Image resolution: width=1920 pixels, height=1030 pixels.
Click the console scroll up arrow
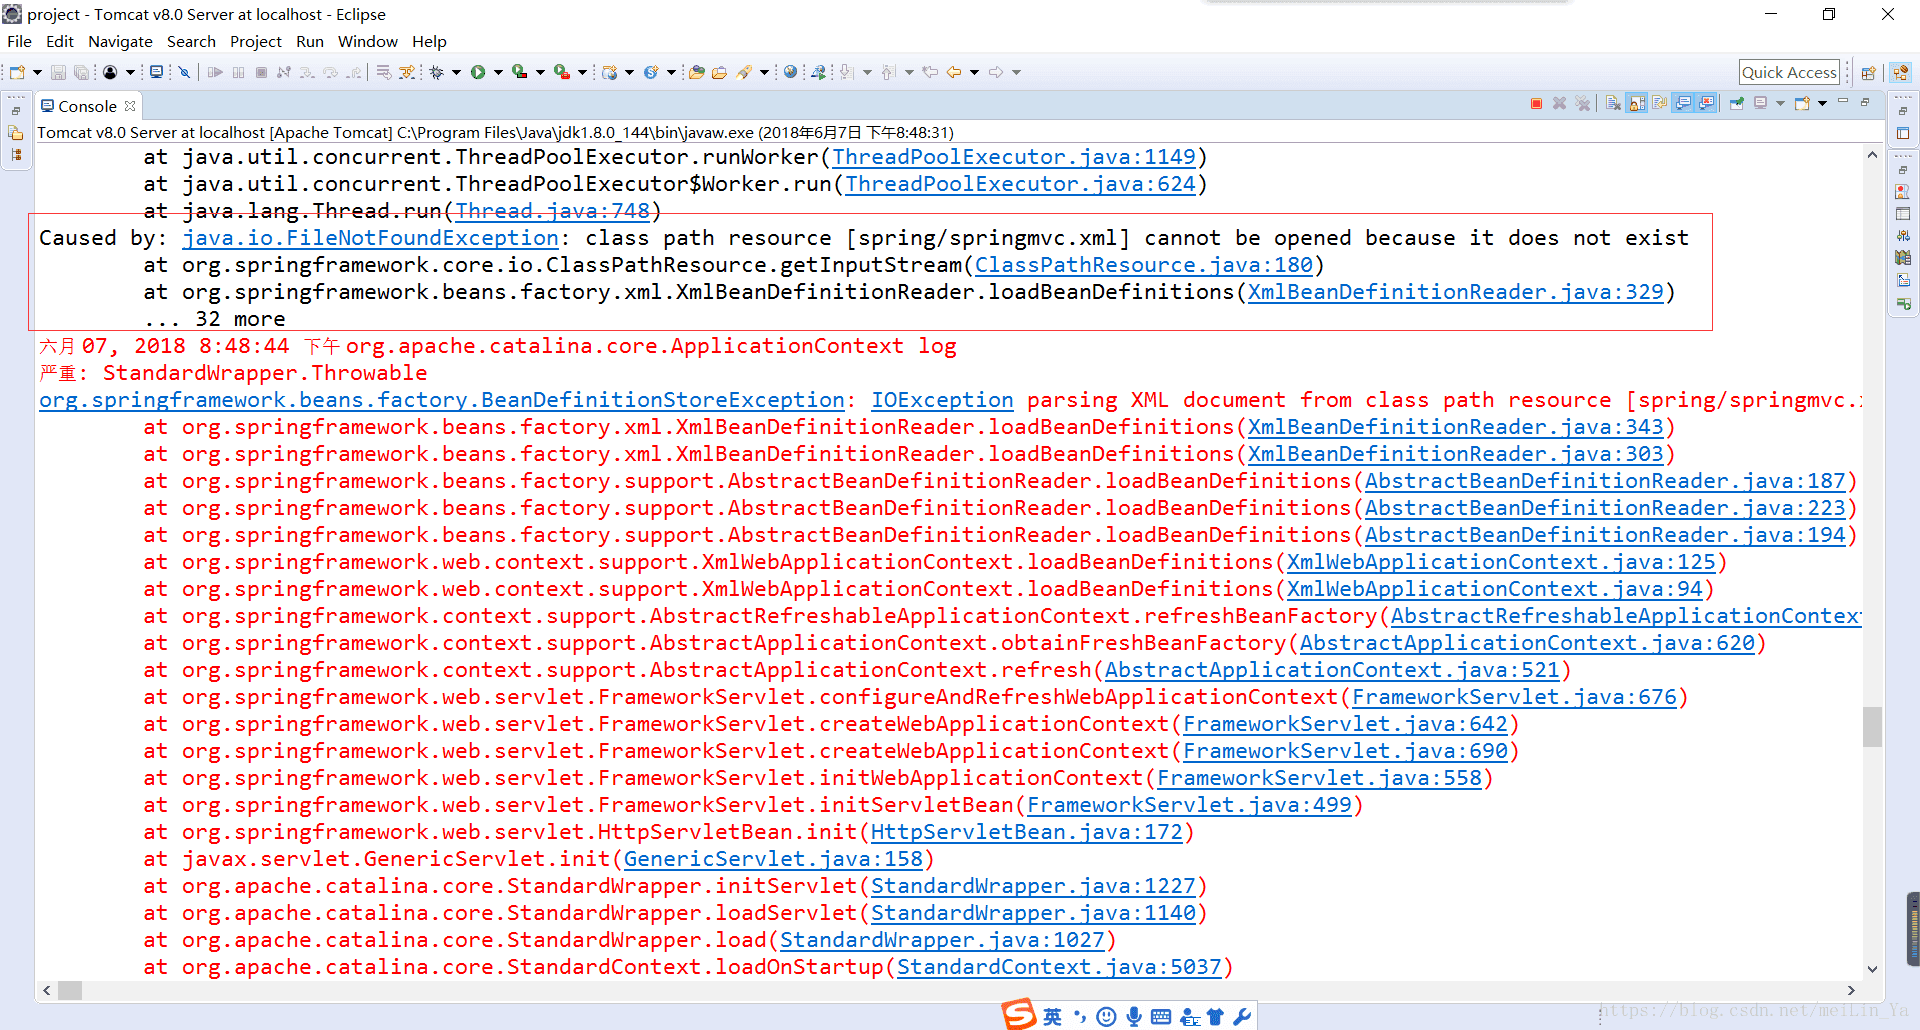tap(1872, 155)
